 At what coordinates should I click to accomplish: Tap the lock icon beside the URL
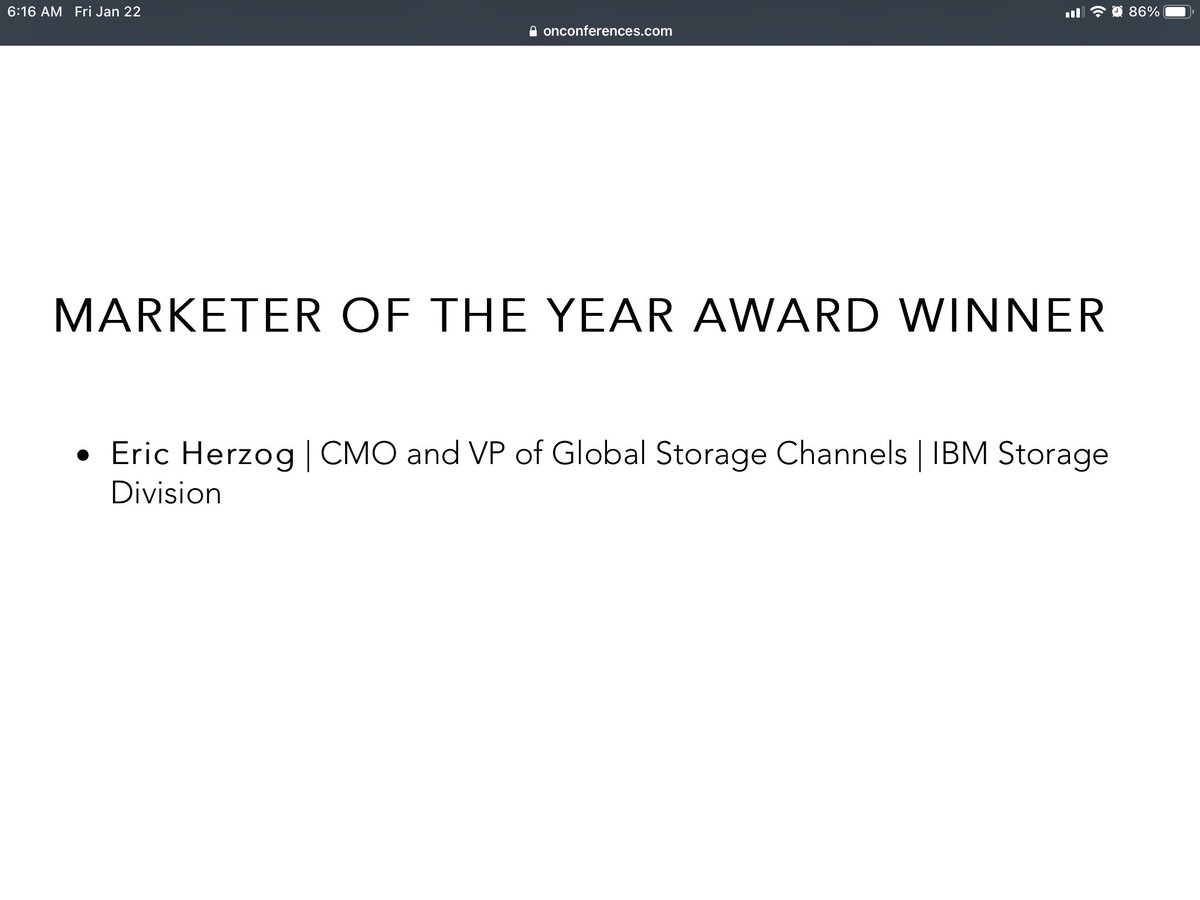pos(533,31)
